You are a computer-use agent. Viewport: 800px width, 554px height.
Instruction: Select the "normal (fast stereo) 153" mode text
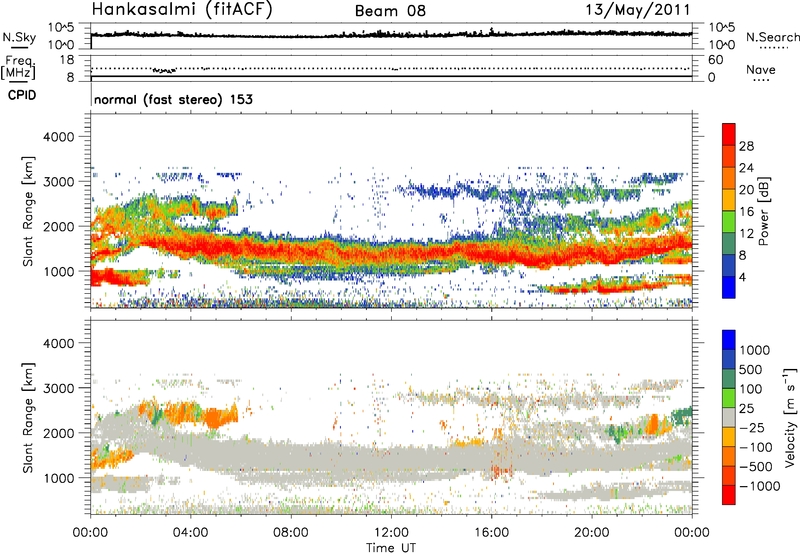[173, 99]
